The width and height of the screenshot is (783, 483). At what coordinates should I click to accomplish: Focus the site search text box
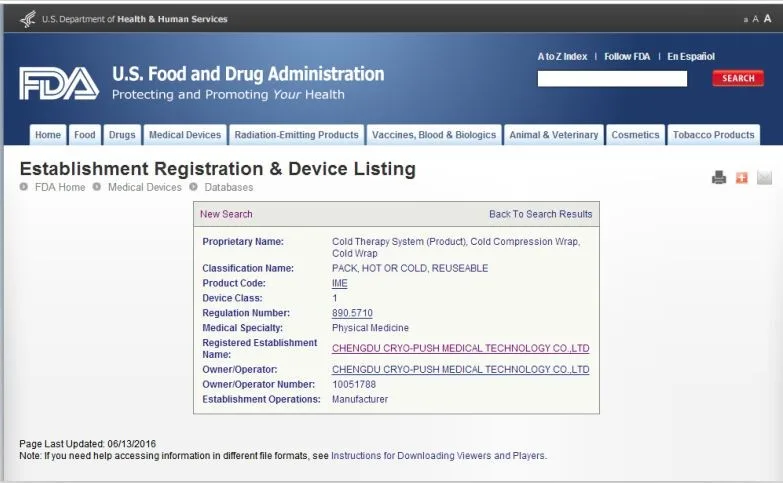(612, 78)
